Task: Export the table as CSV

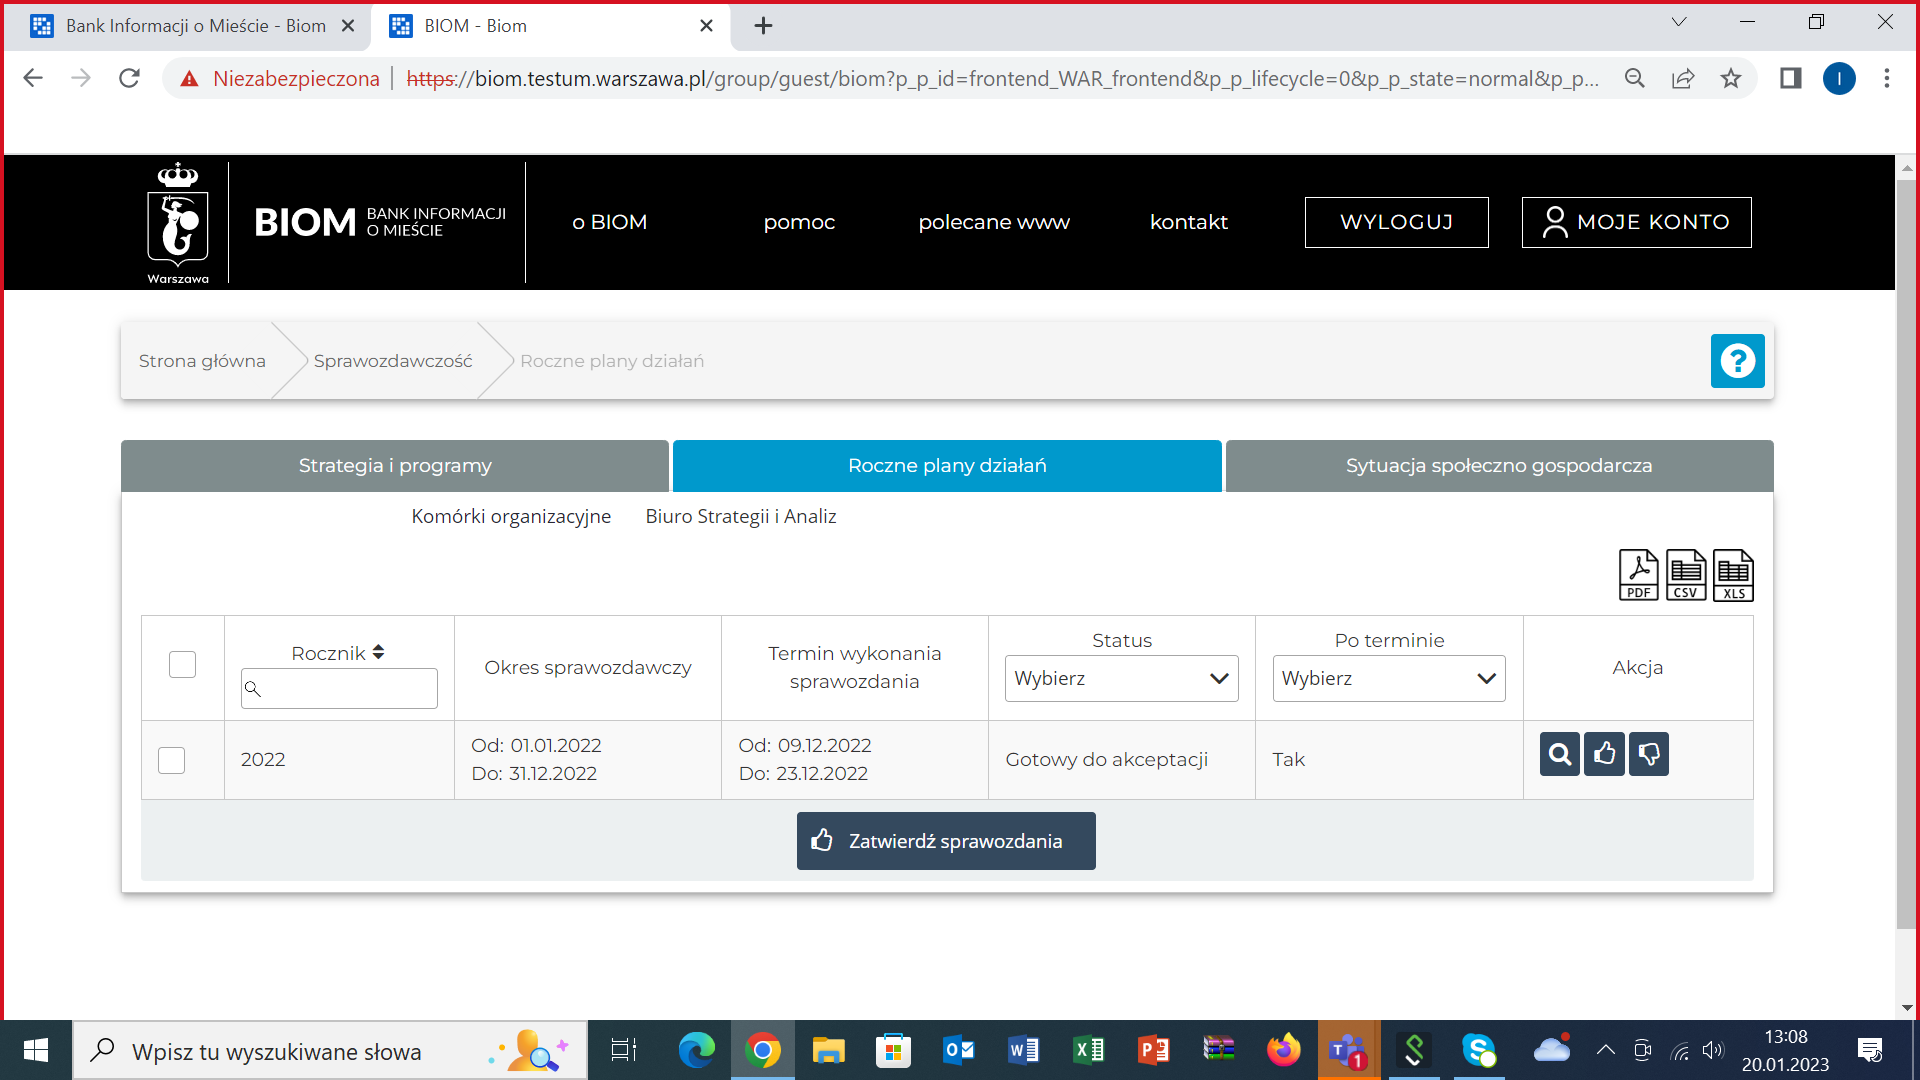Action: tap(1686, 575)
